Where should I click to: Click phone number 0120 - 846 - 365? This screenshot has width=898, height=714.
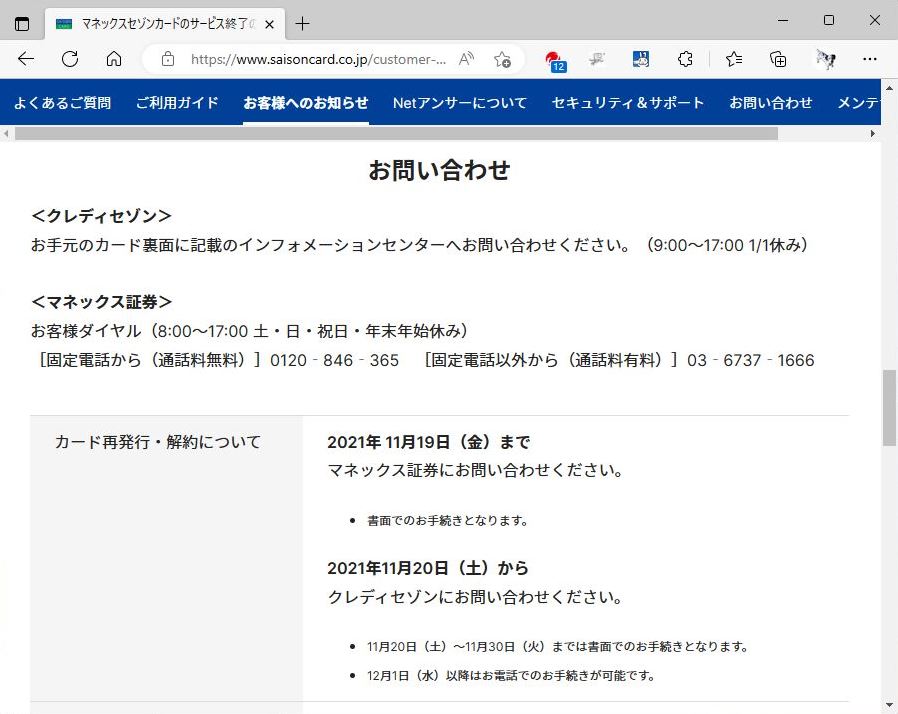[334, 360]
